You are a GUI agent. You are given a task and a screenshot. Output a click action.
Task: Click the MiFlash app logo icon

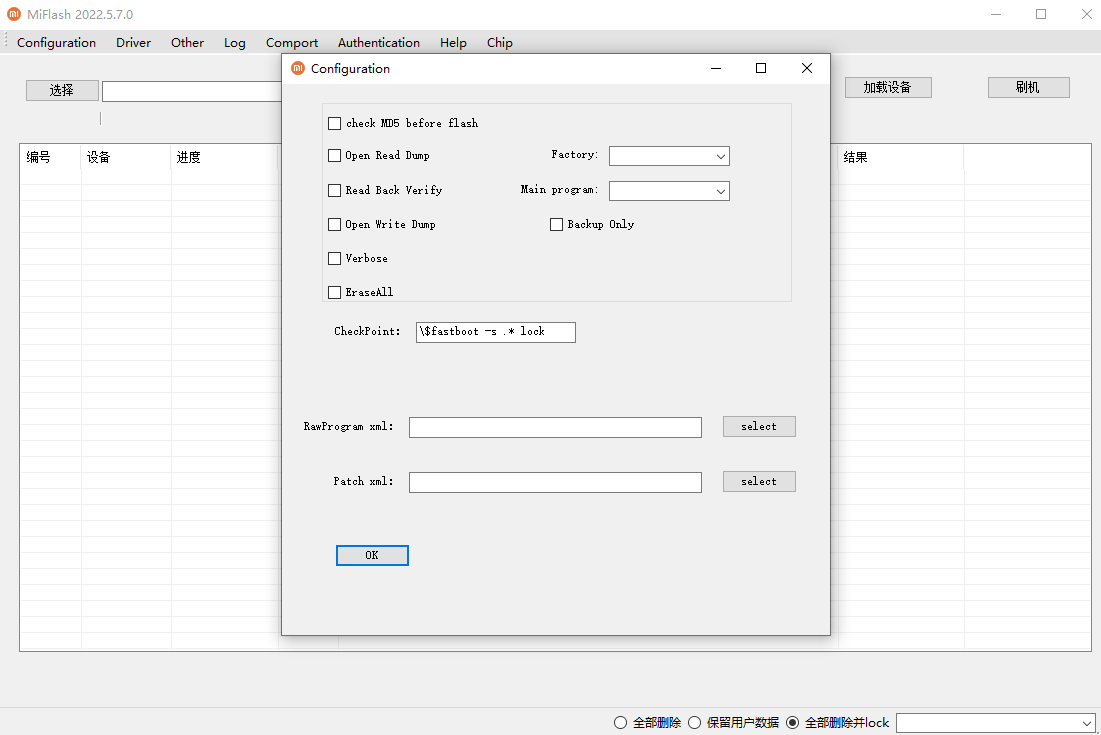click(x=13, y=15)
